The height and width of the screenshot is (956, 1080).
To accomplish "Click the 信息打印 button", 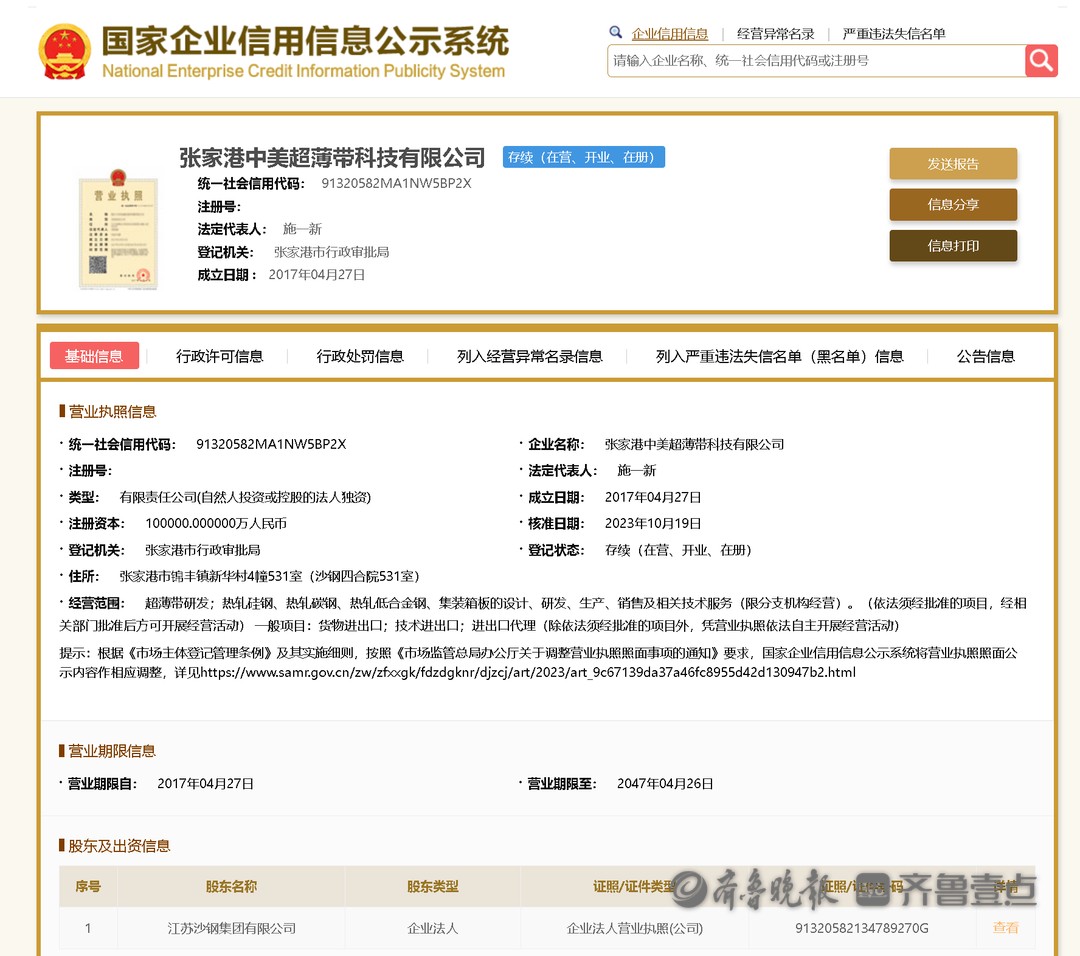I will point(953,246).
